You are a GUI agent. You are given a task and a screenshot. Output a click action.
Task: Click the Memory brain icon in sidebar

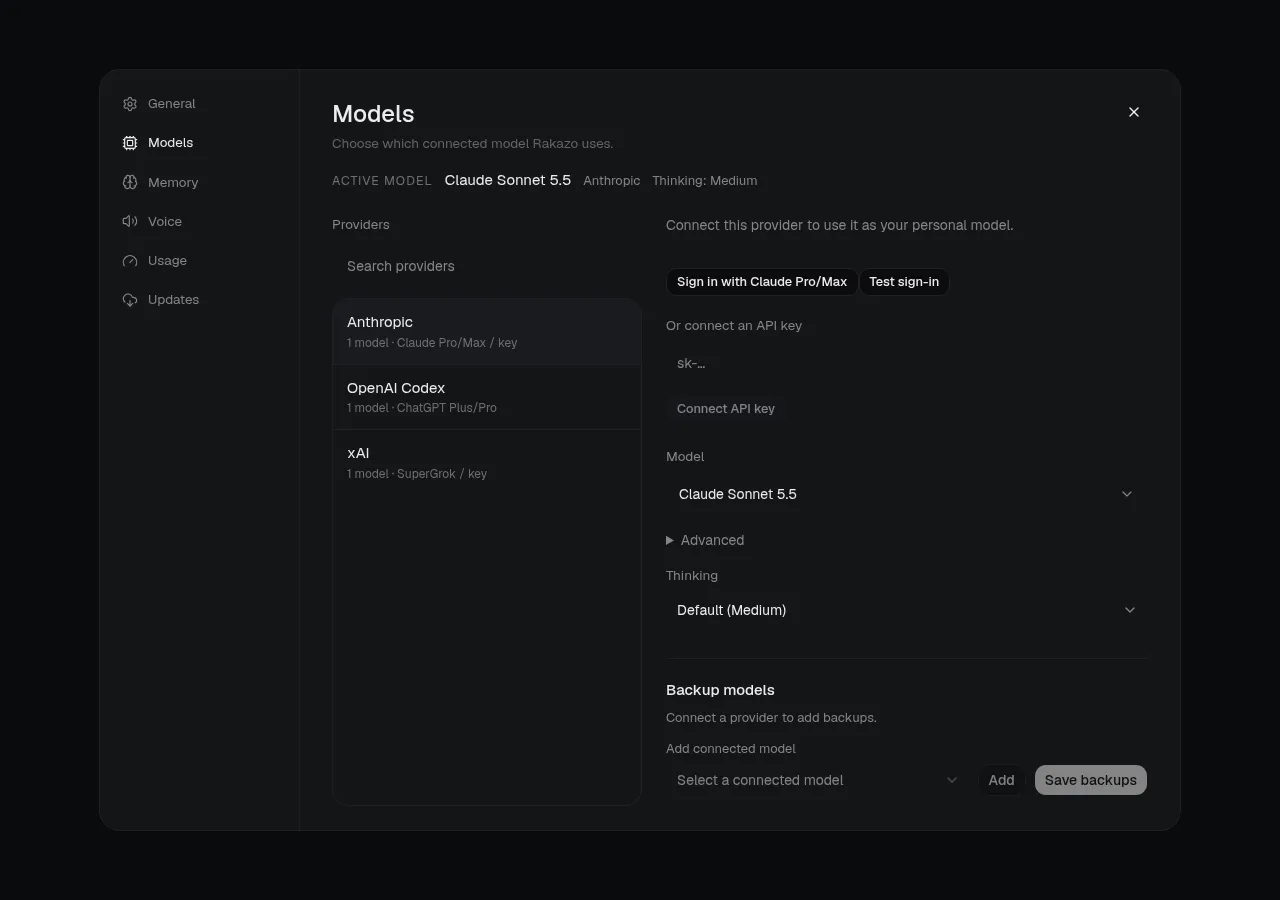tap(130, 182)
